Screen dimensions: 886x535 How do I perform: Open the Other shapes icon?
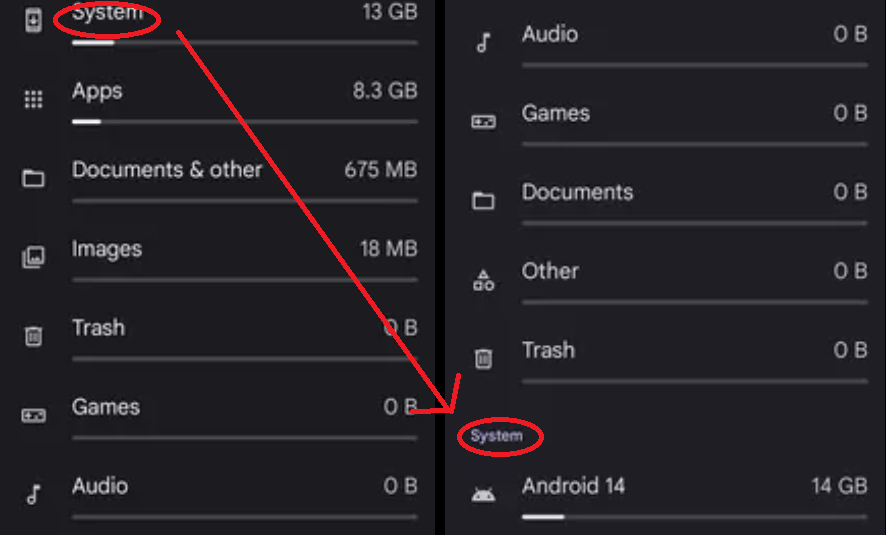pyautogui.click(x=483, y=280)
